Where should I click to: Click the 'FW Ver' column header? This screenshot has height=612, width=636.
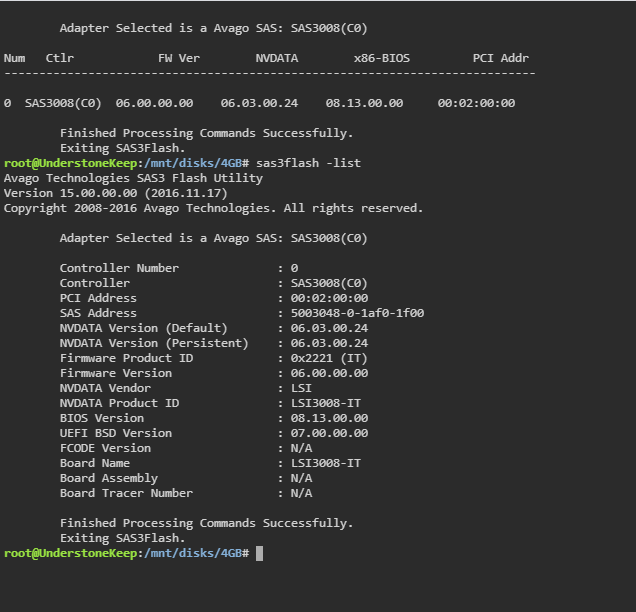pos(179,58)
